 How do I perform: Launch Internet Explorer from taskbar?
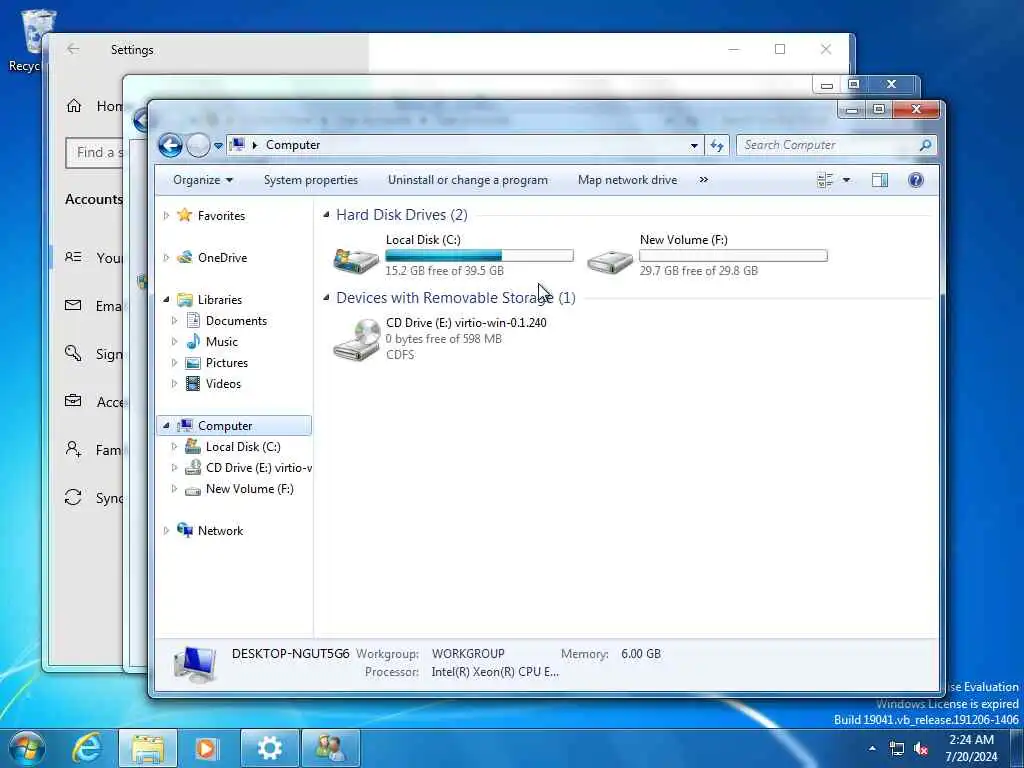click(x=86, y=748)
